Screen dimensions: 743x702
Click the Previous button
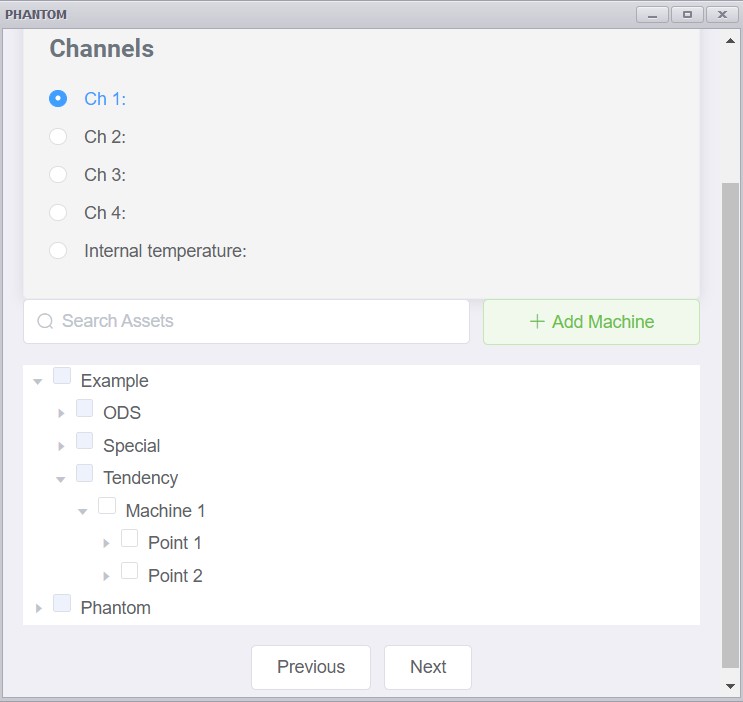point(311,667)
